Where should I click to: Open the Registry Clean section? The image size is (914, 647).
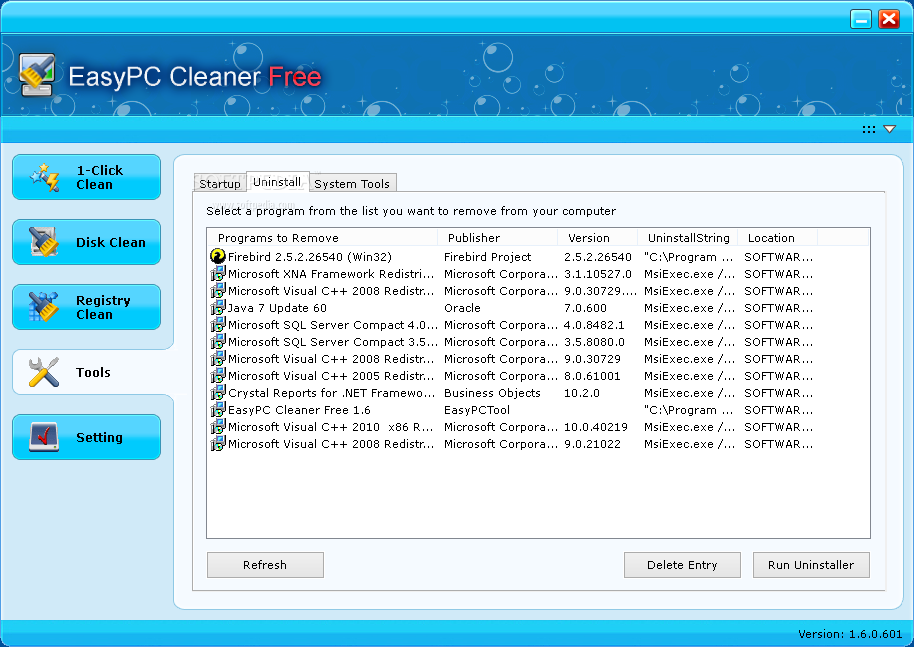click(86, 307)
